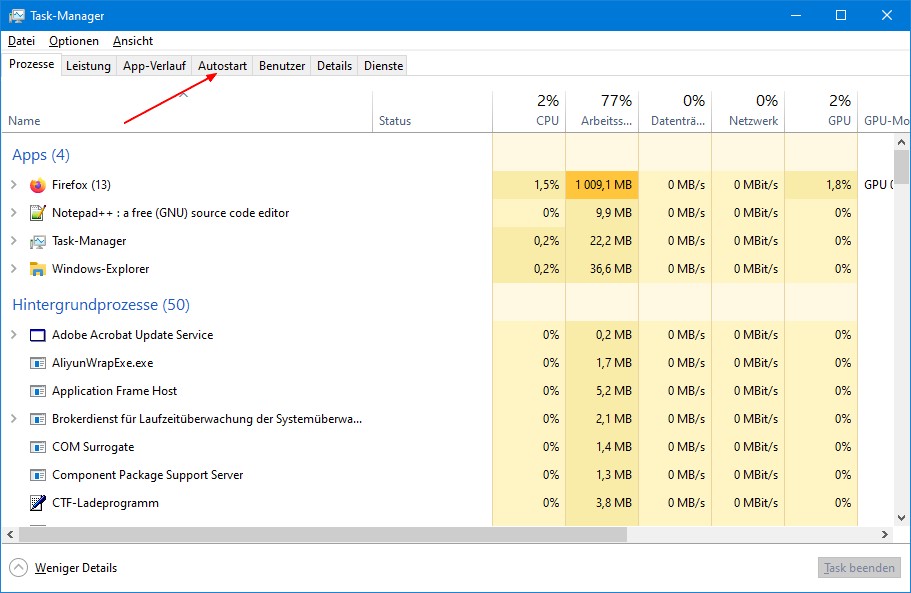Click the Windows-Explorer folder icon

(38, 269)
